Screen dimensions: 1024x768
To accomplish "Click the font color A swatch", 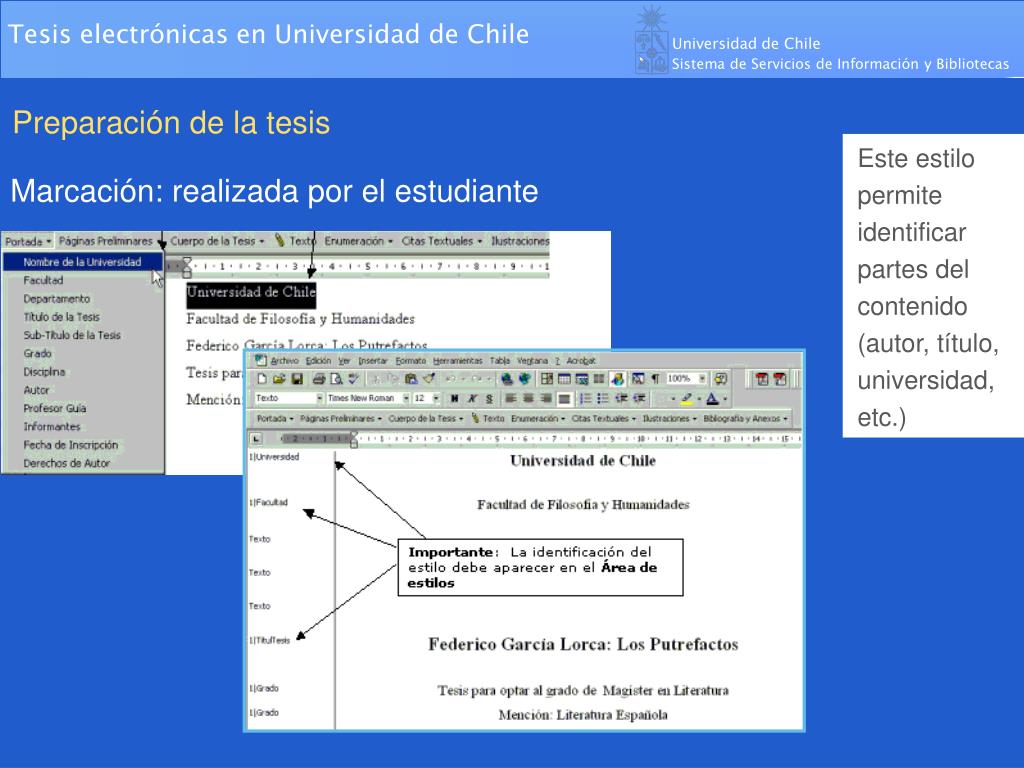I will click(x=712, y=398).
